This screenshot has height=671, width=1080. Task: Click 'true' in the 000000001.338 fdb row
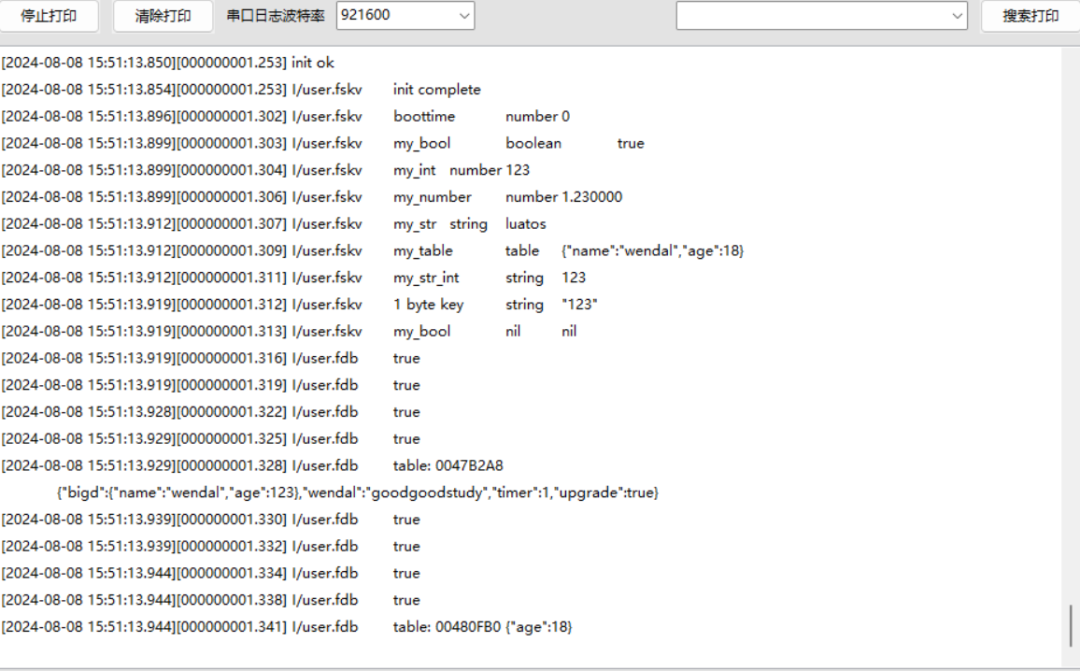click(x=406, y=600)
